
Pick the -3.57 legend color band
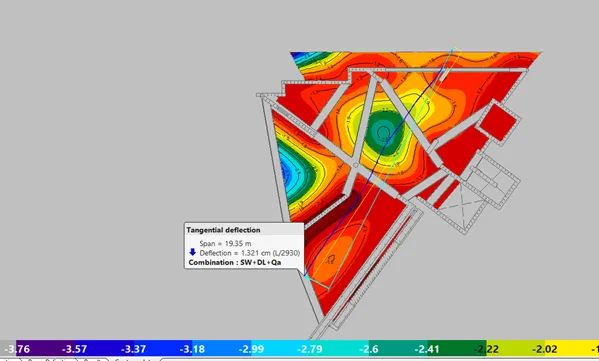tap(74, 348)
